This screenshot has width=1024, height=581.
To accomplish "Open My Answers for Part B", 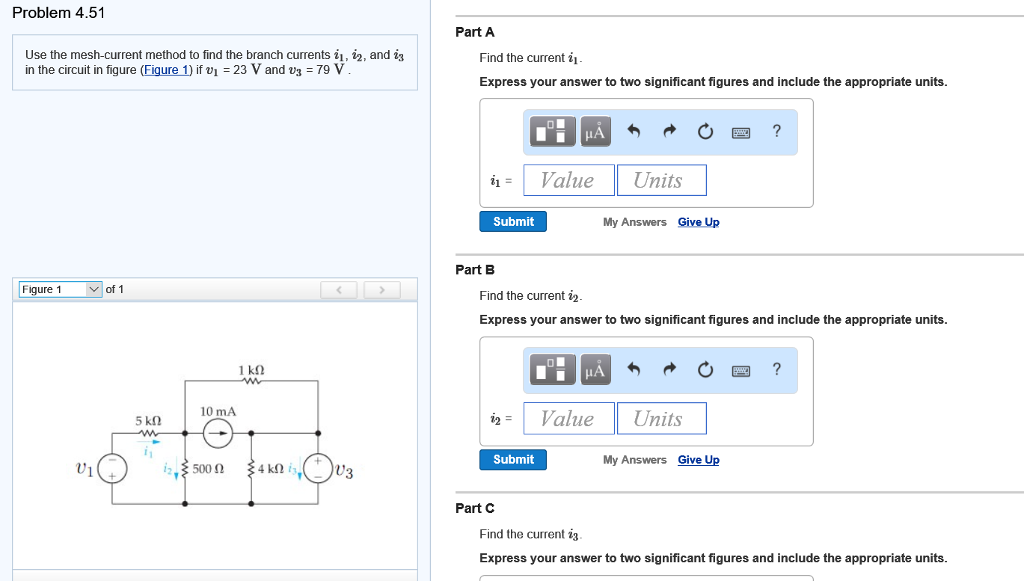I will tap(634, 459).
